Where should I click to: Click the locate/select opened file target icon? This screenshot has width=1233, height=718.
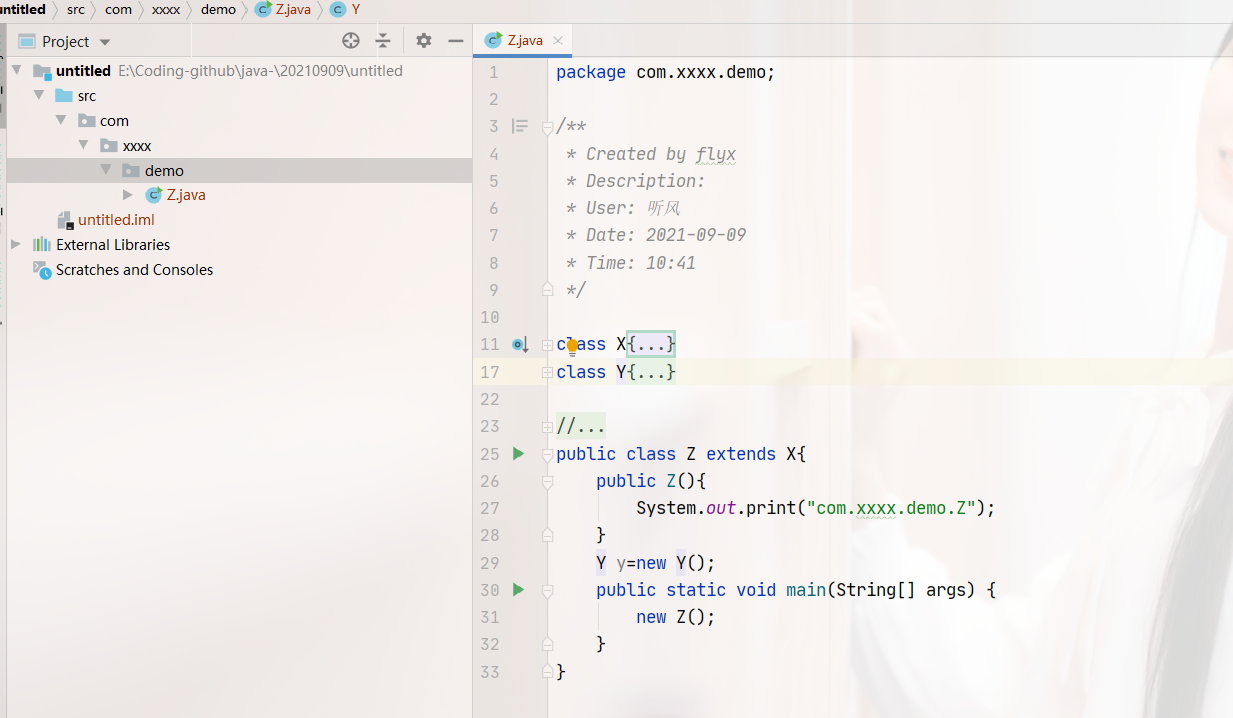pyautogui.click(x=350, y=41)
